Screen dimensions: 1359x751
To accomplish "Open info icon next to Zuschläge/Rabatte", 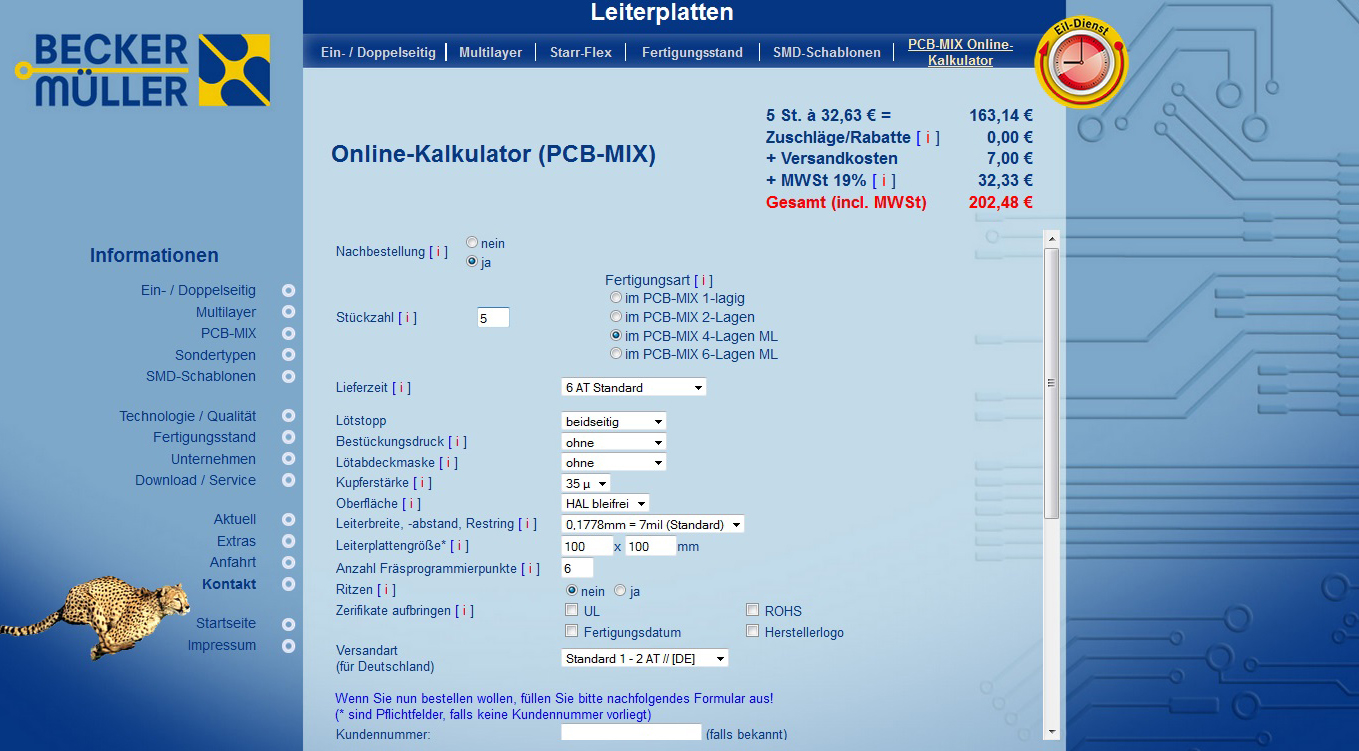I will click(927, 137).
